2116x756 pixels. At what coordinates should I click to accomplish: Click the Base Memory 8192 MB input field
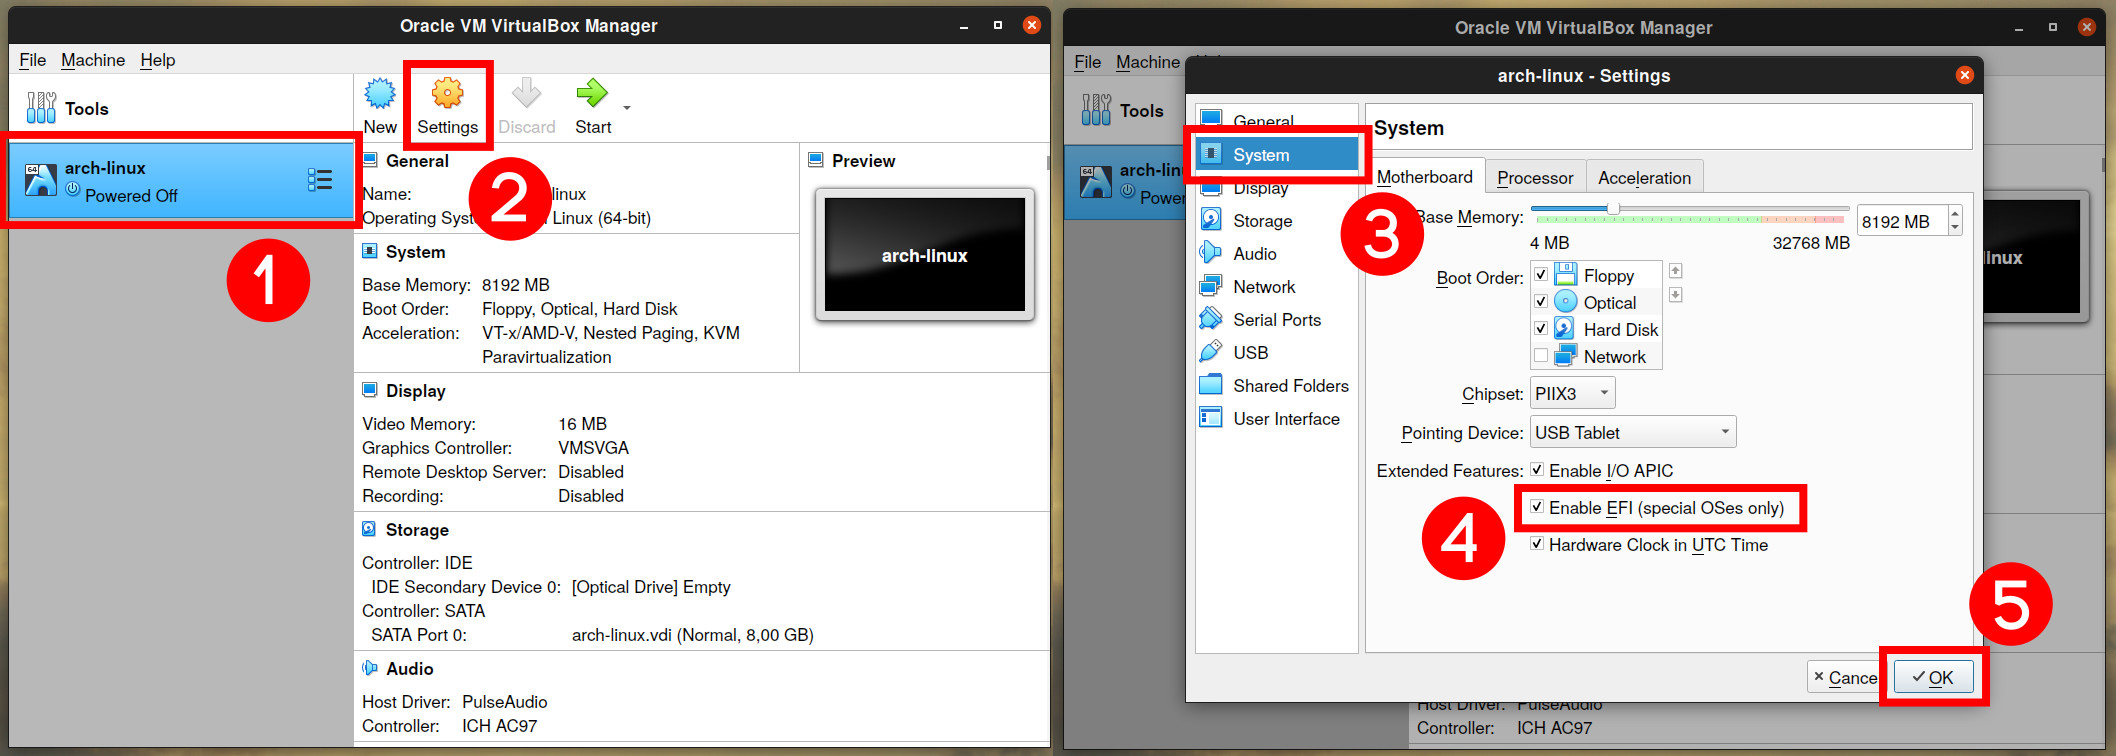tap(1900, 222)
